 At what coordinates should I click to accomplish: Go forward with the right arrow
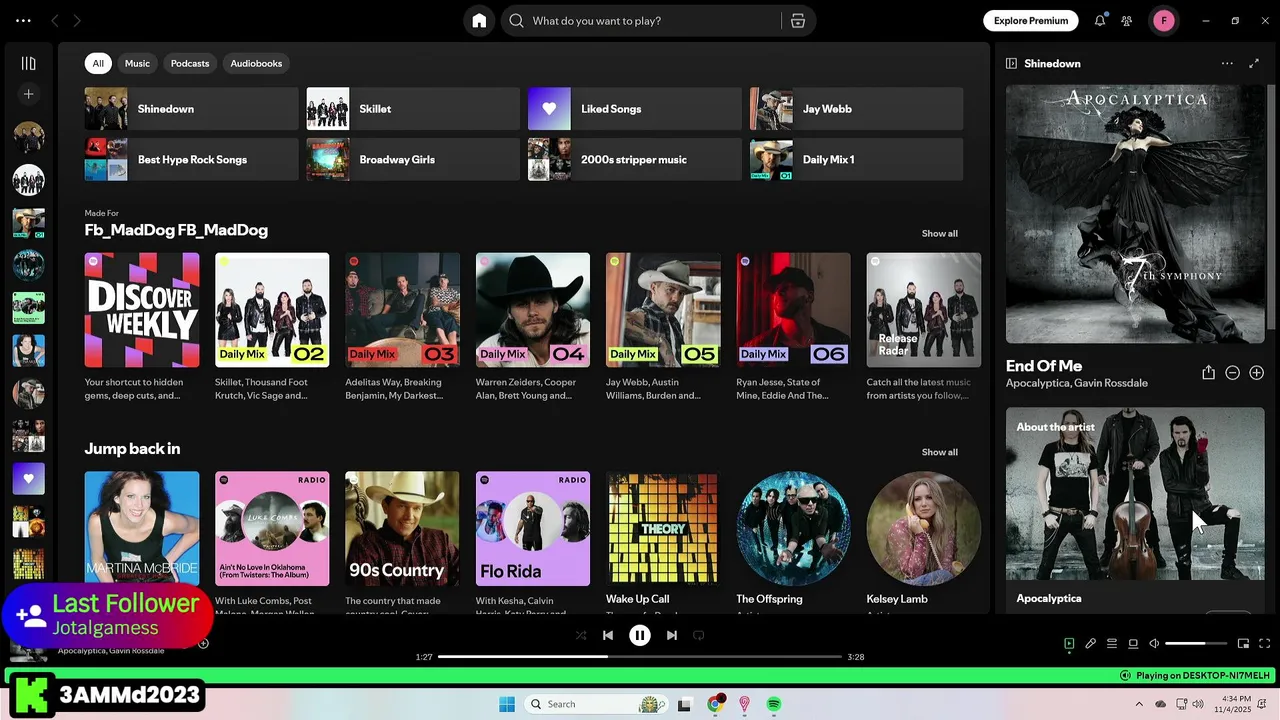[x=77, y=21]
